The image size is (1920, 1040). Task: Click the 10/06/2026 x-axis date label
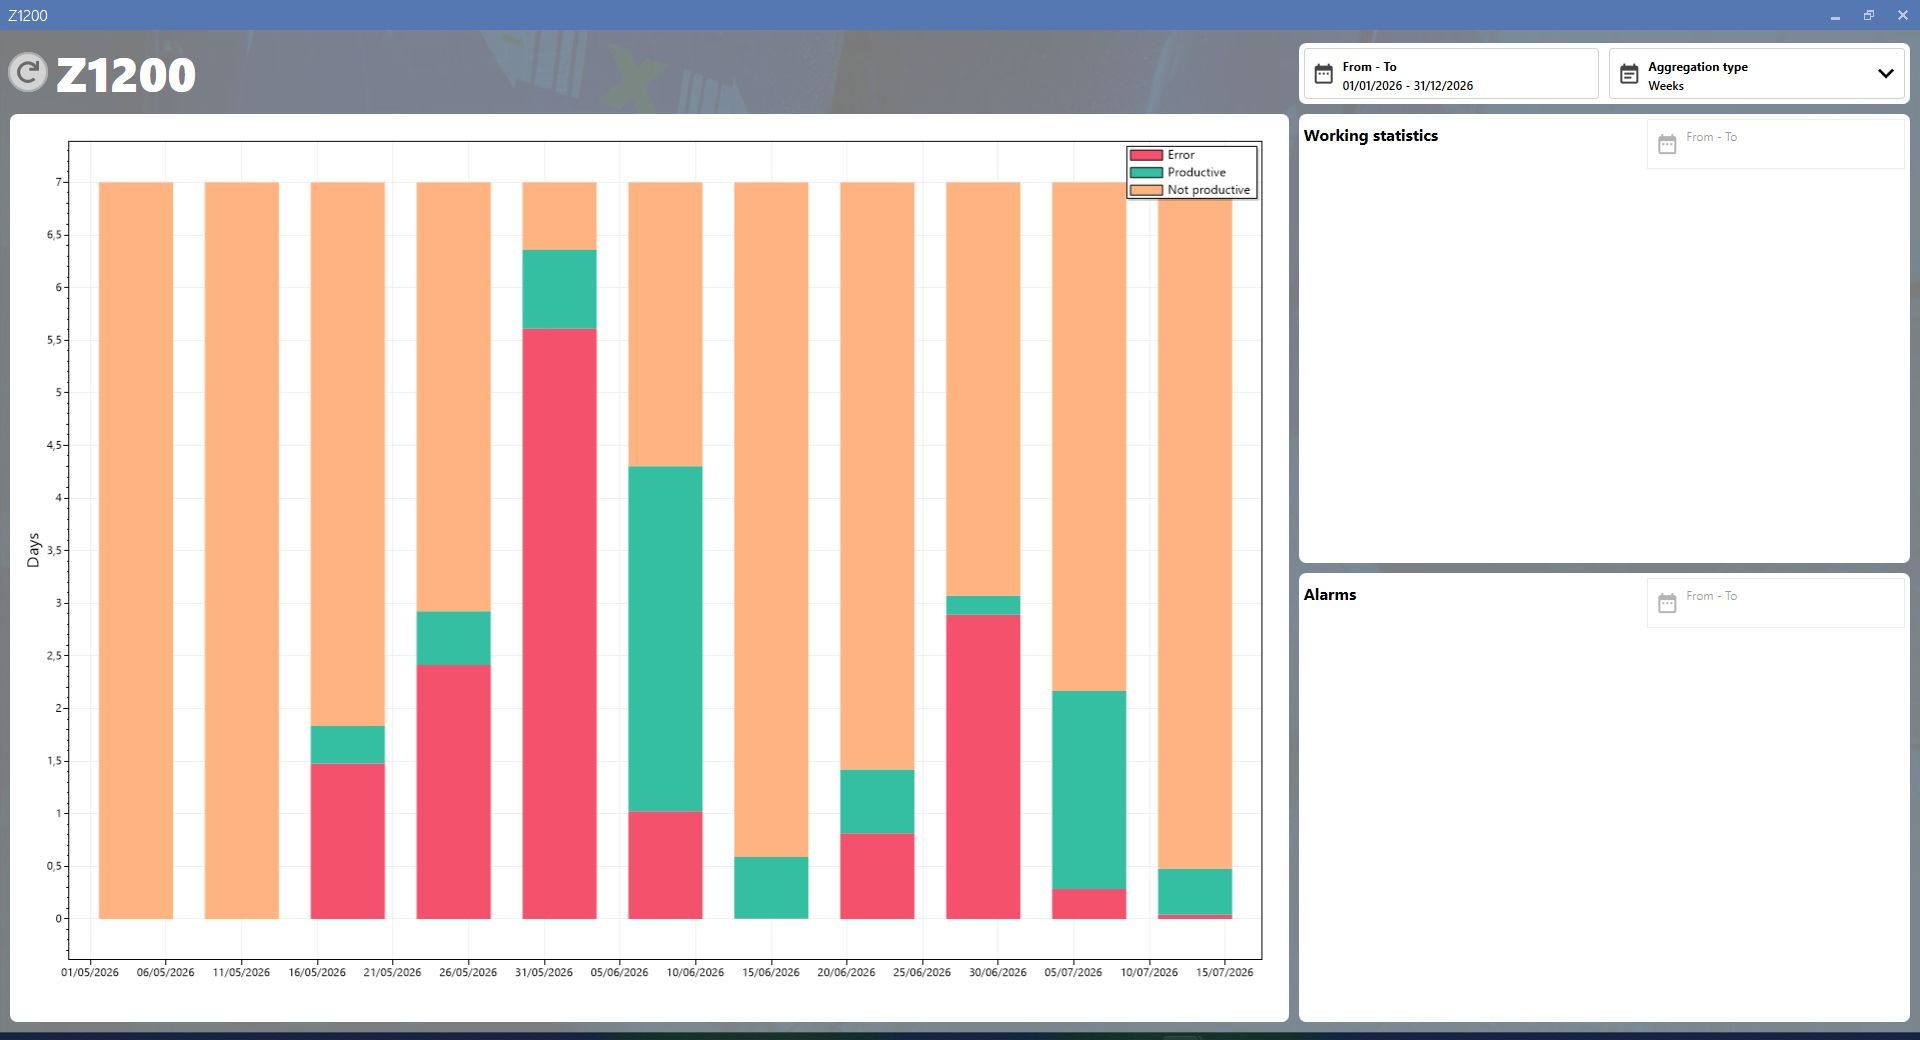pos(695,972)
